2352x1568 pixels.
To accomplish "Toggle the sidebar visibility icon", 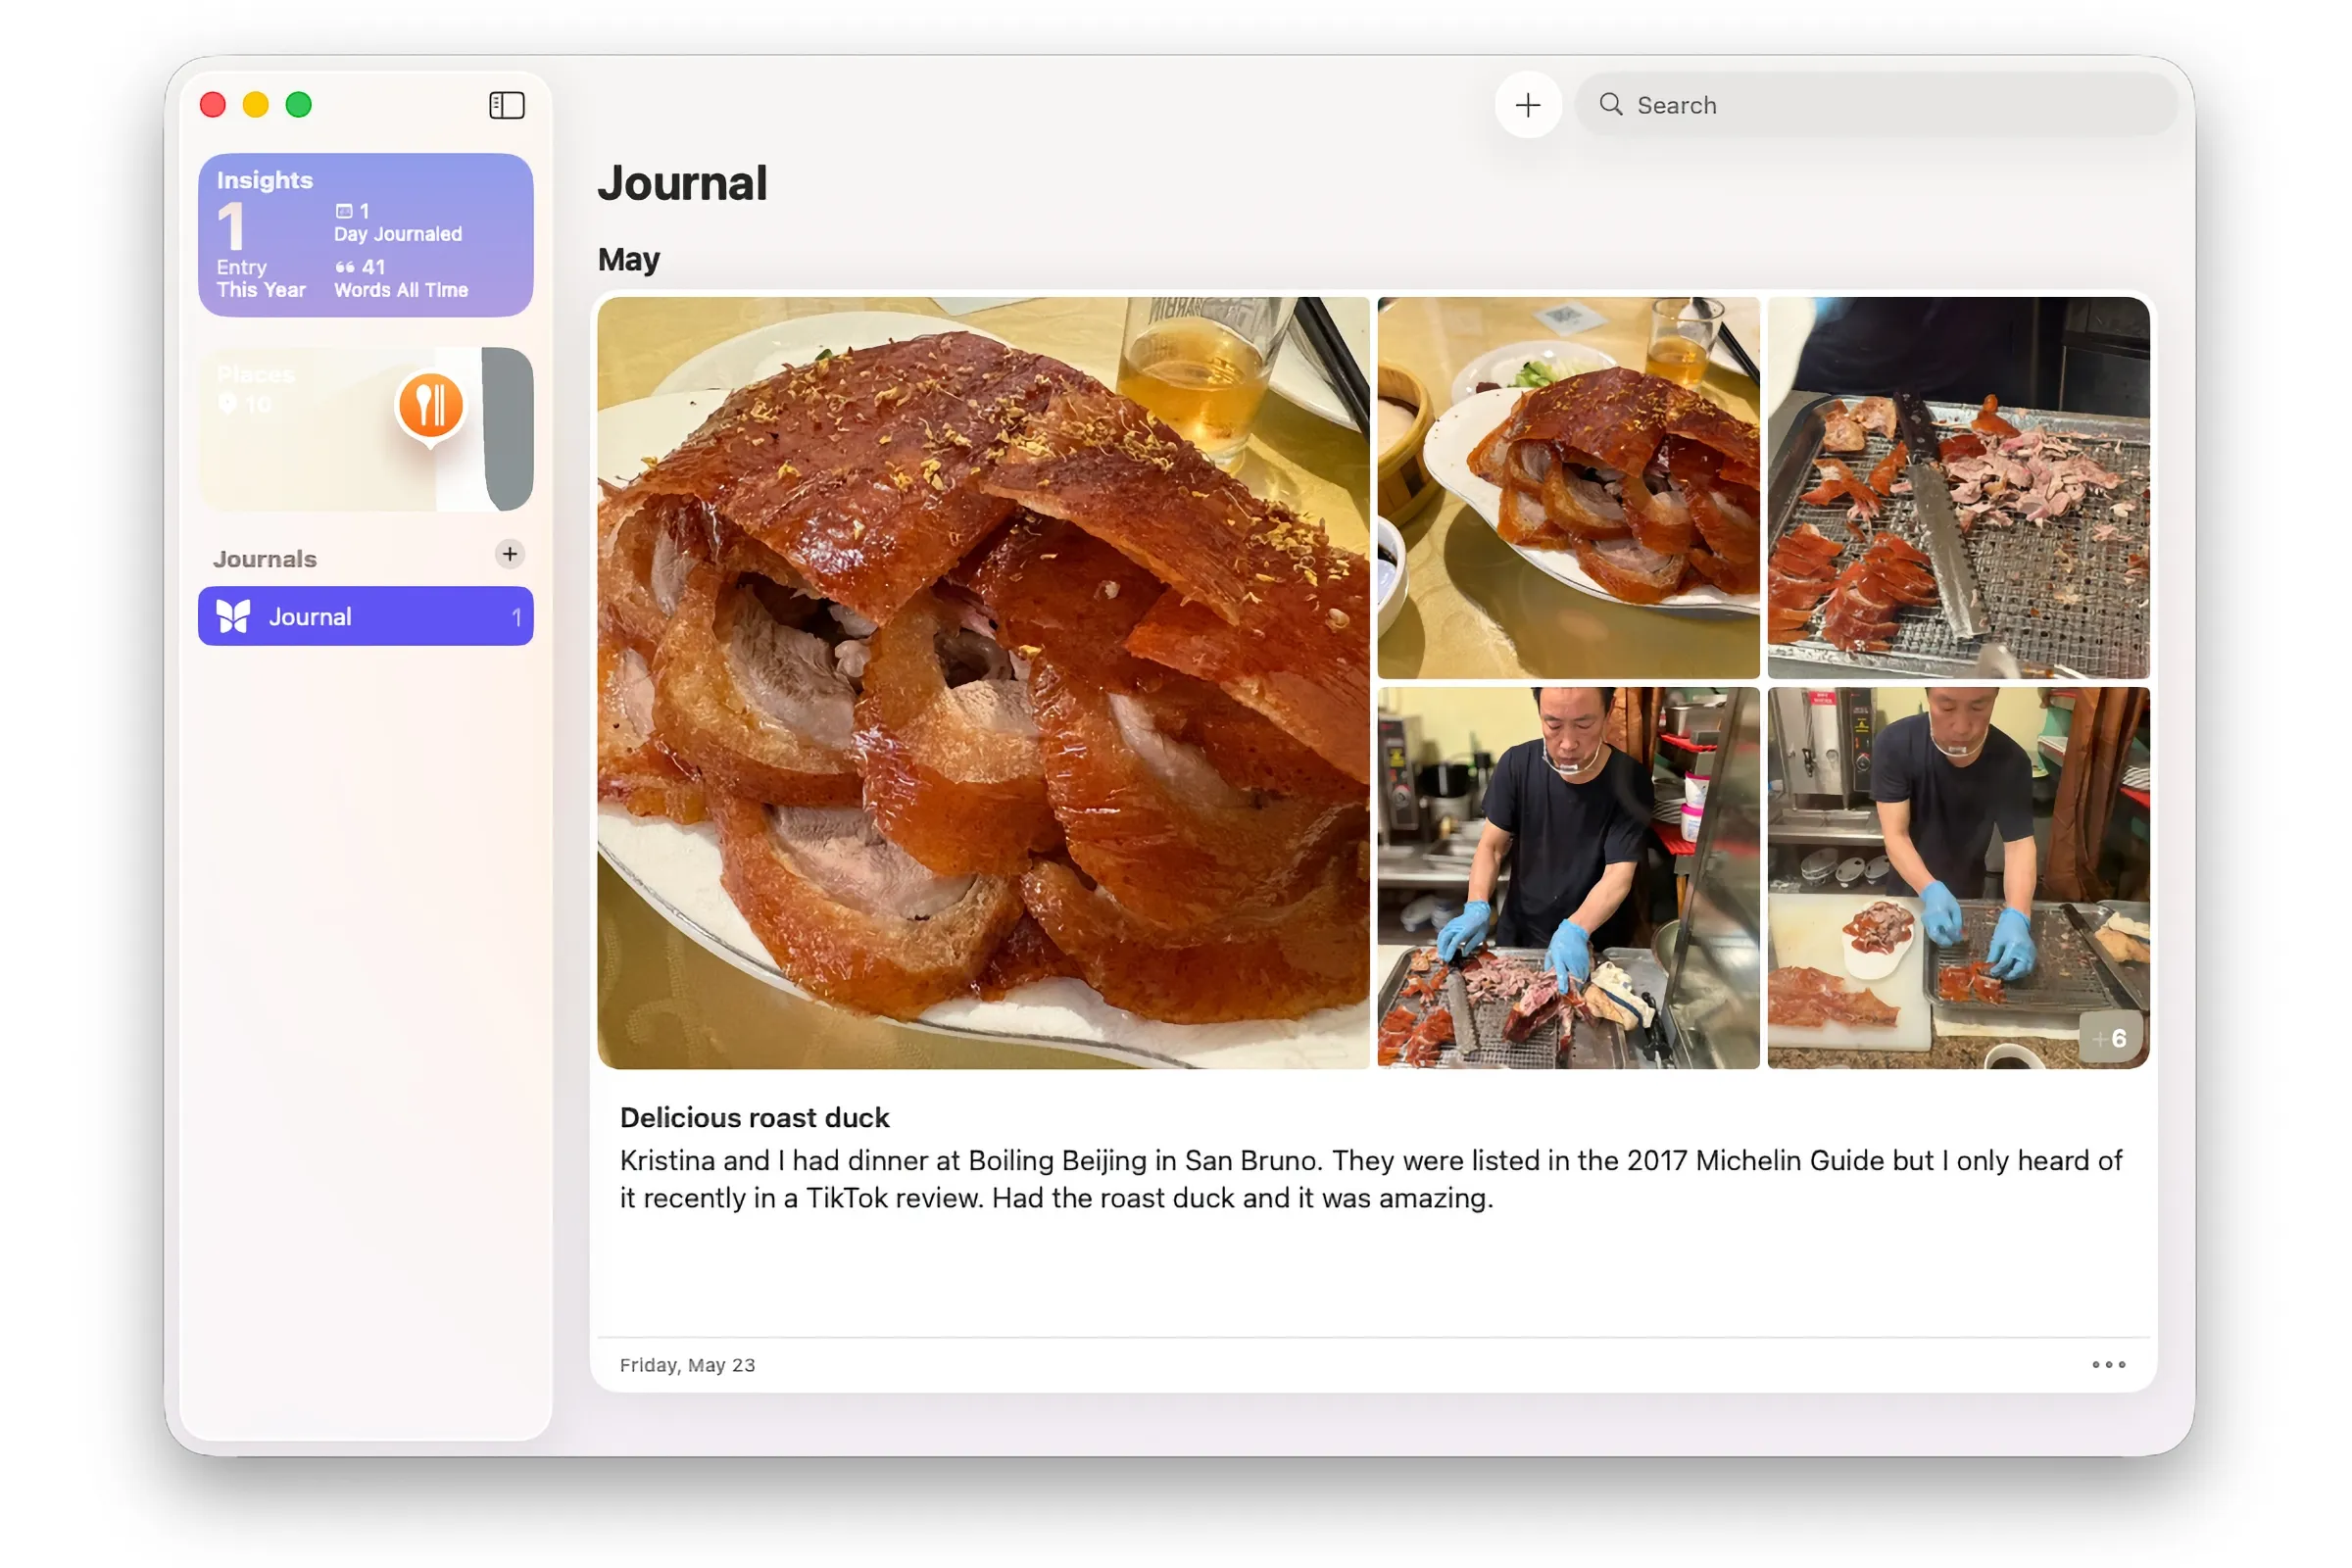I will (506, 105).
